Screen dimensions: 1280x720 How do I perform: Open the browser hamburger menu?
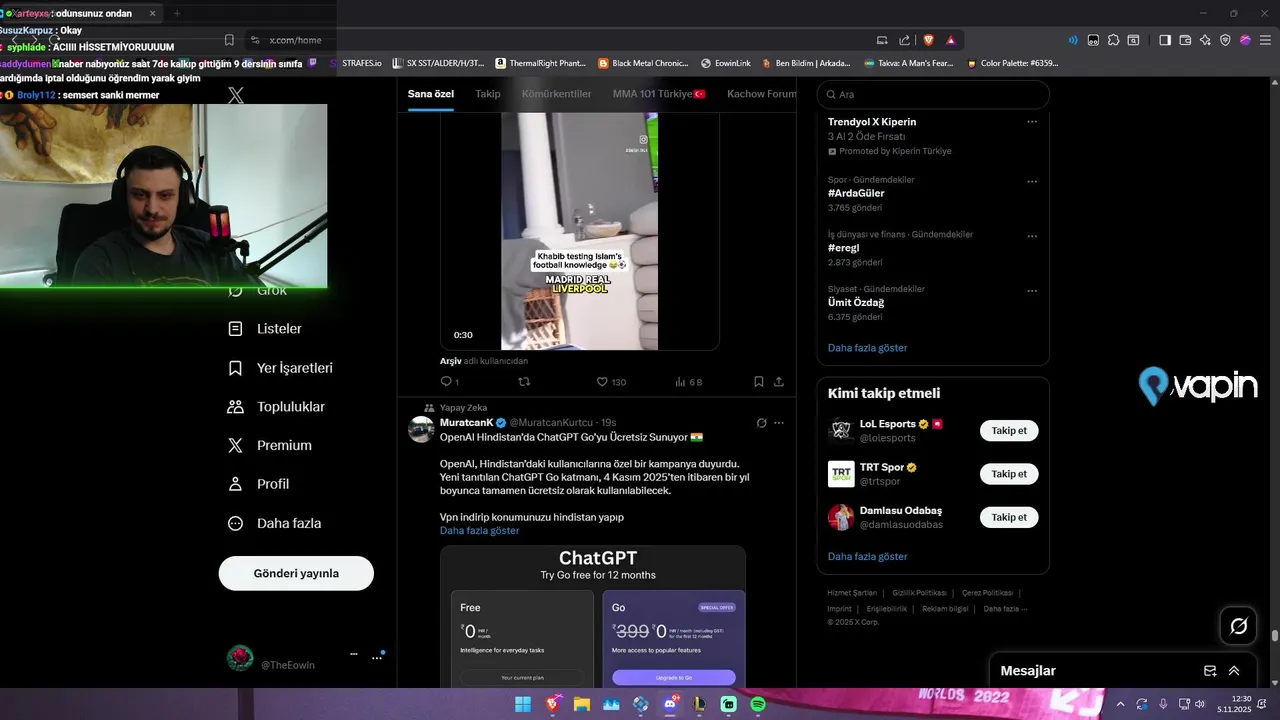(x=1264, y=40)
